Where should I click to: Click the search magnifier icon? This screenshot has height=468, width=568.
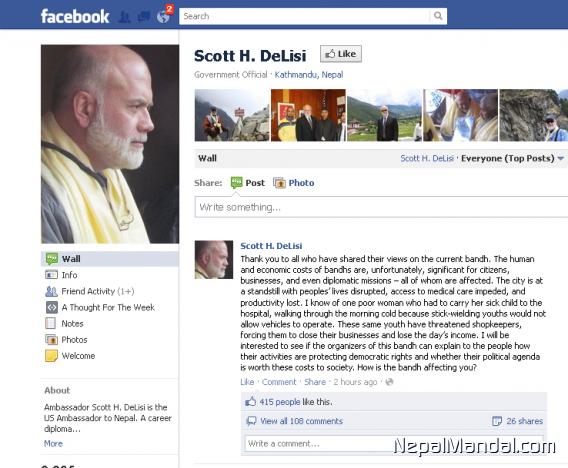438,16
